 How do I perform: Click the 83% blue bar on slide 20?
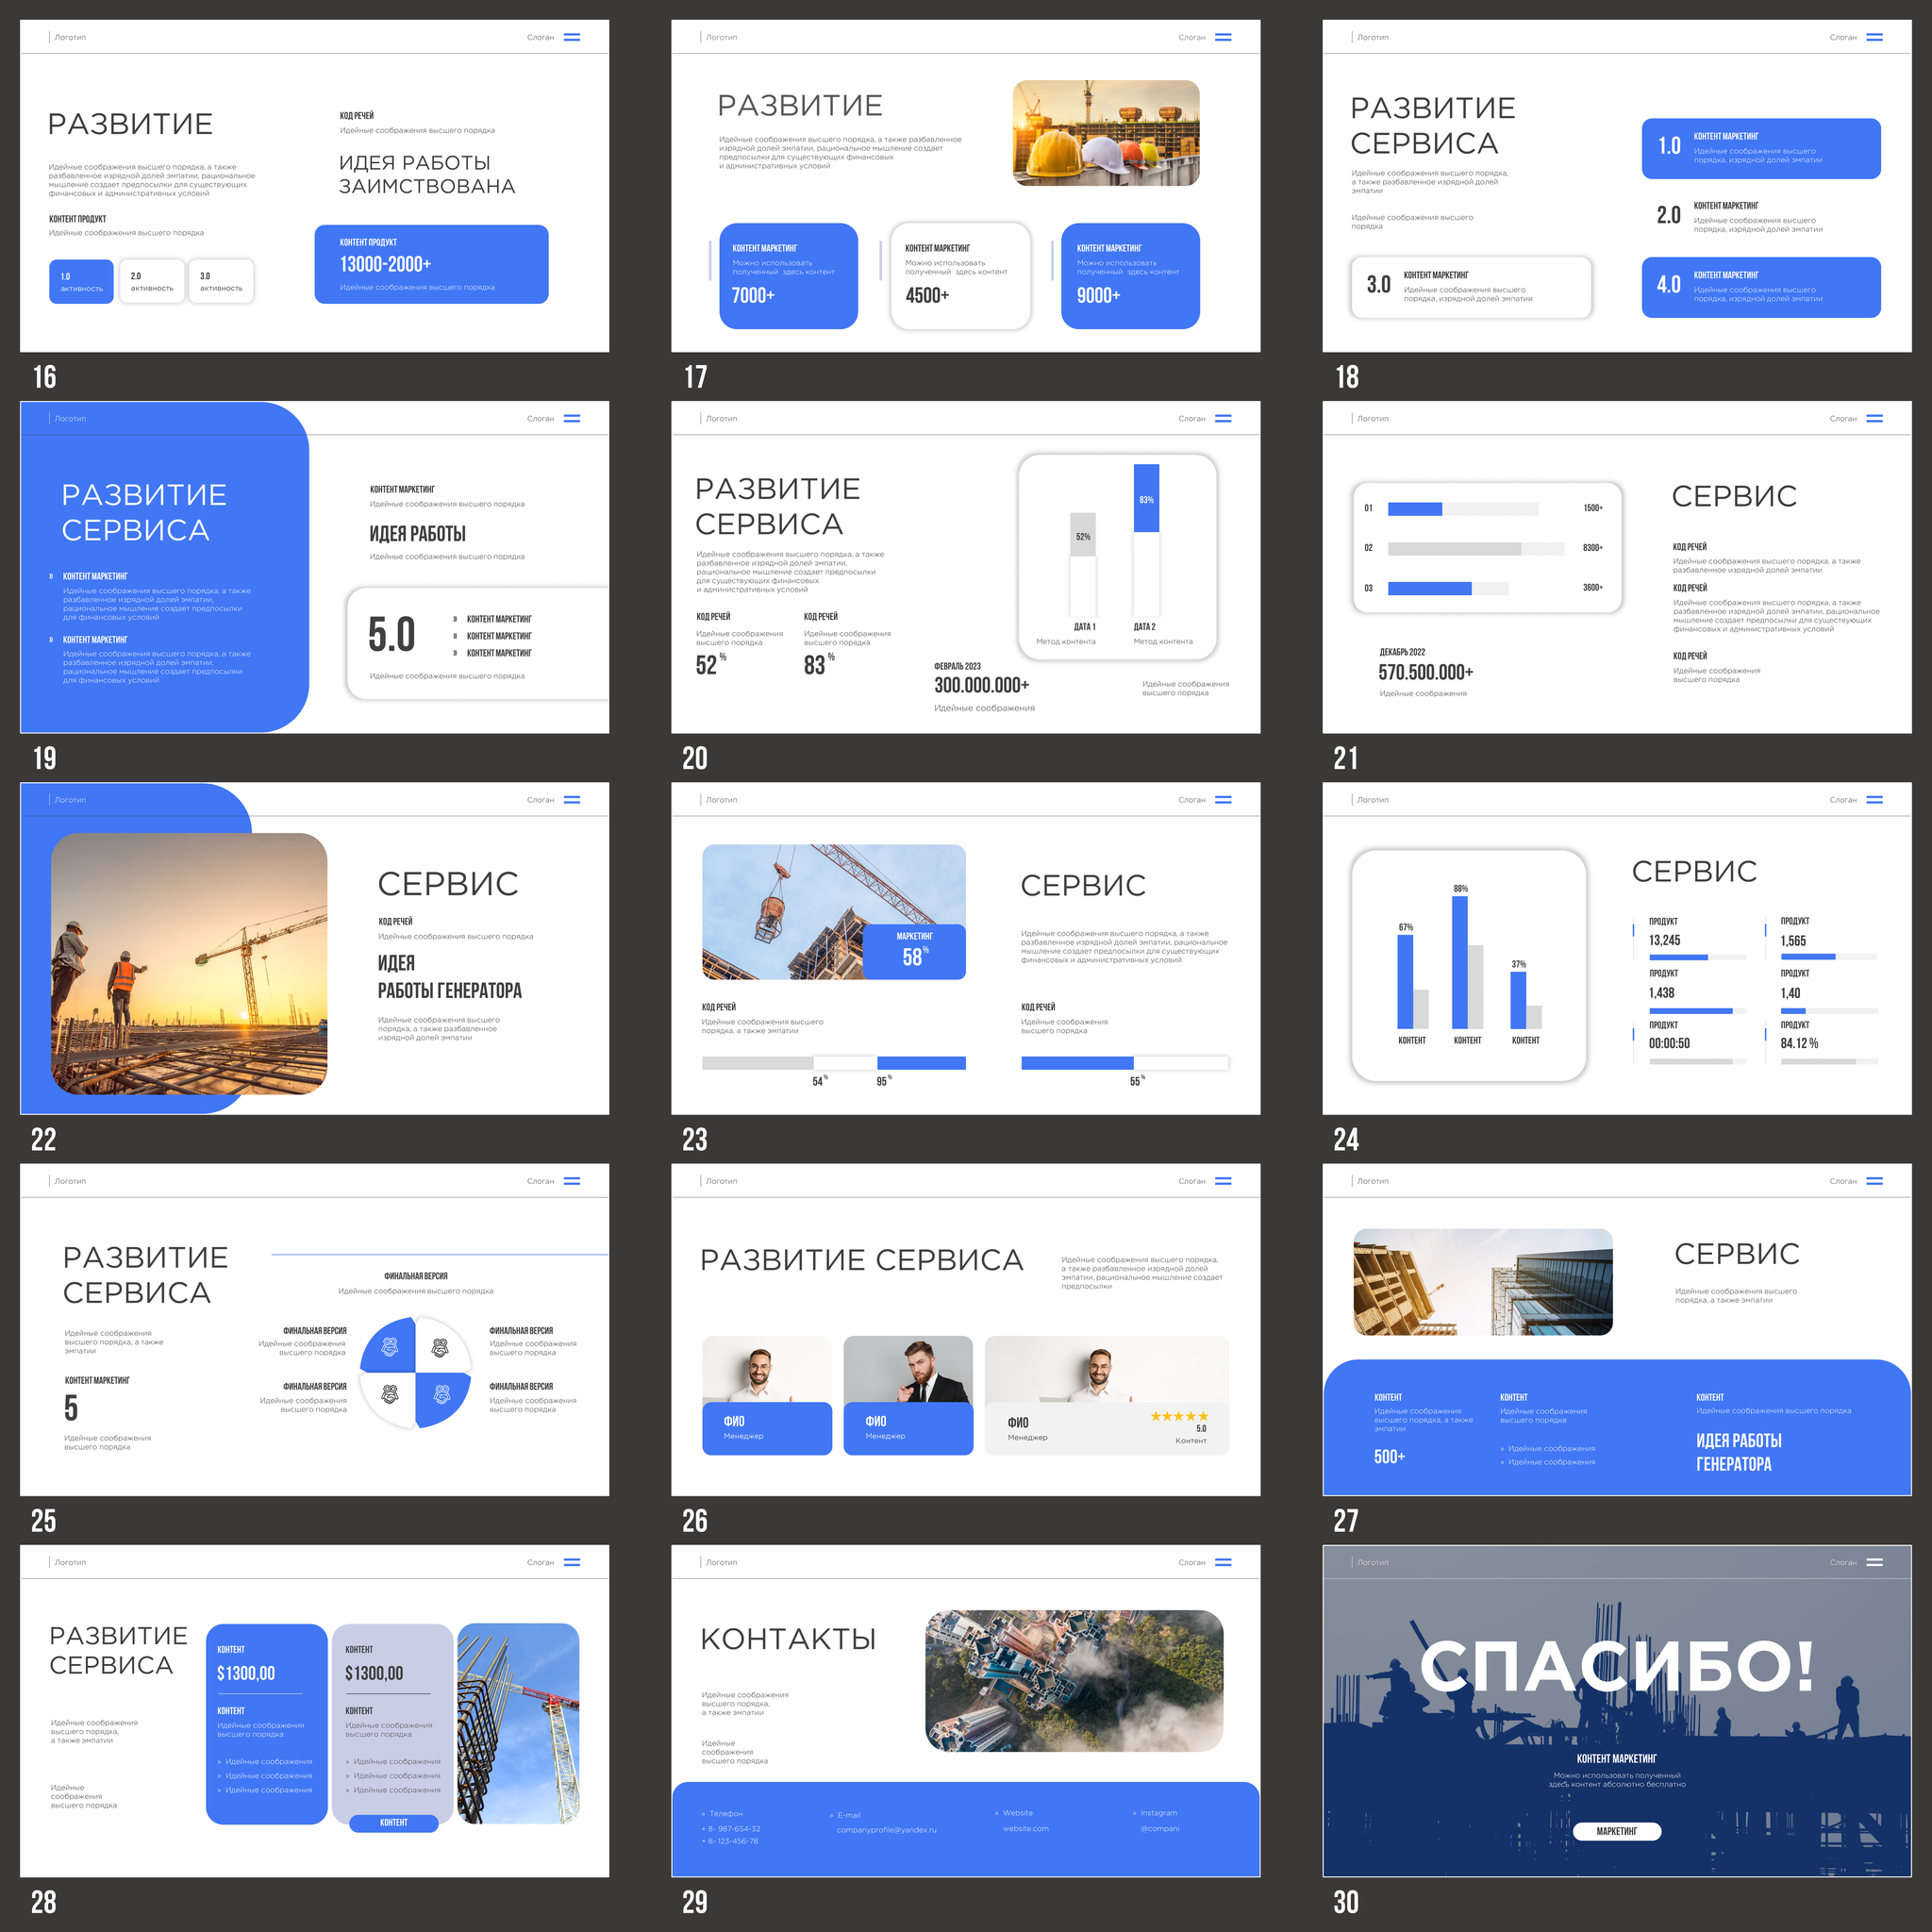1146,498
